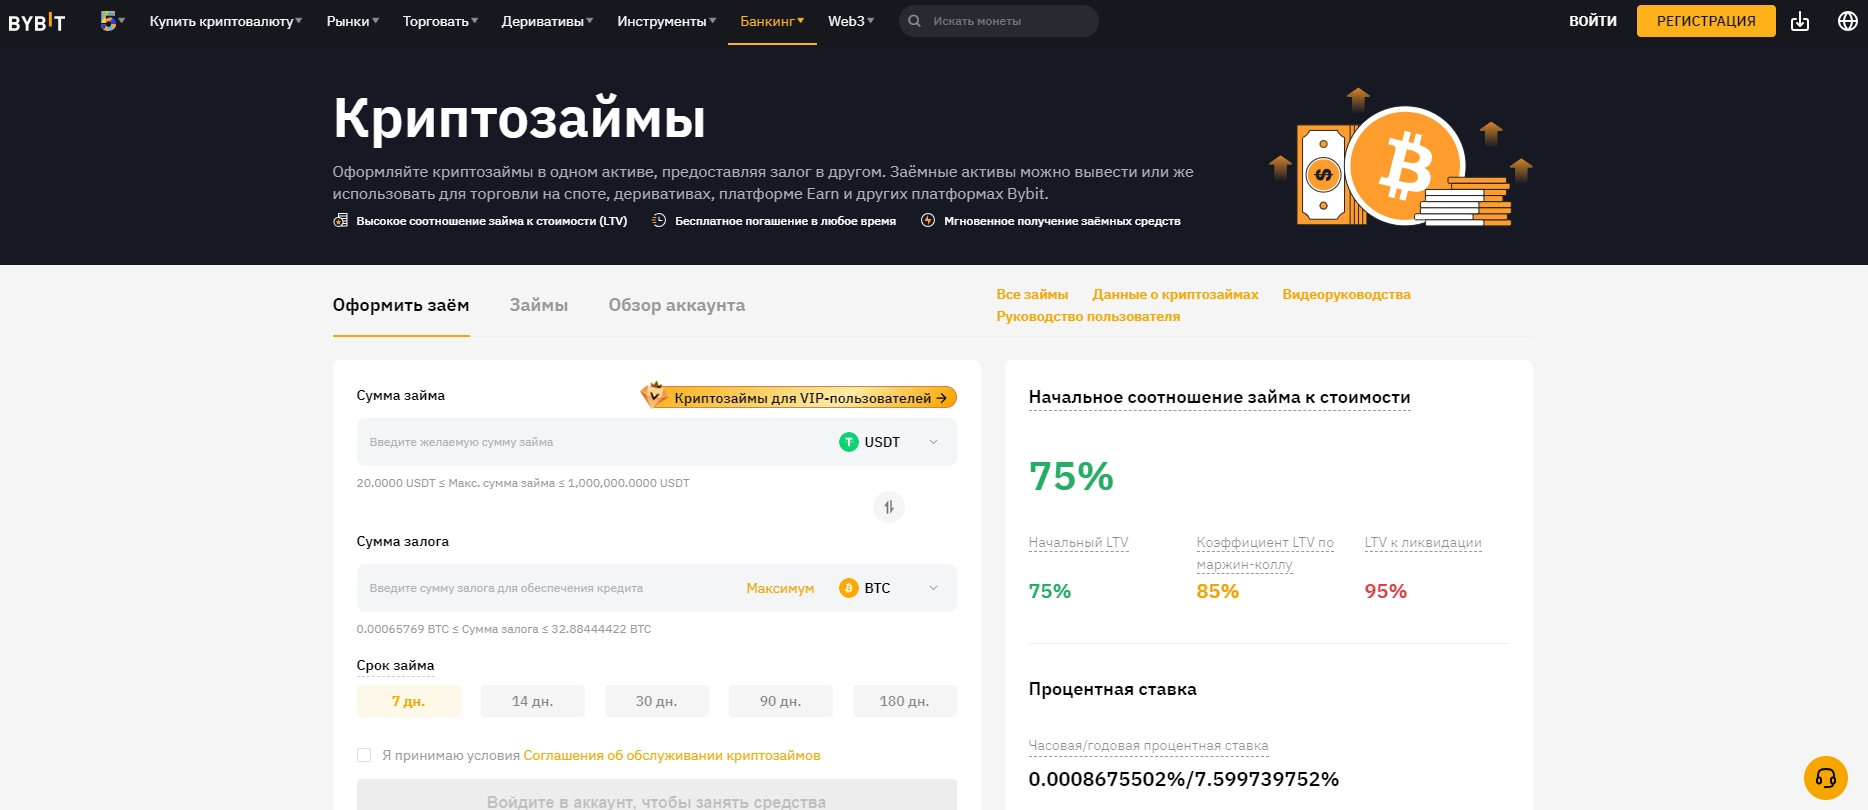1868x810 pixels.
Task: Open the Web3 menu
Action: pos(851,21)
